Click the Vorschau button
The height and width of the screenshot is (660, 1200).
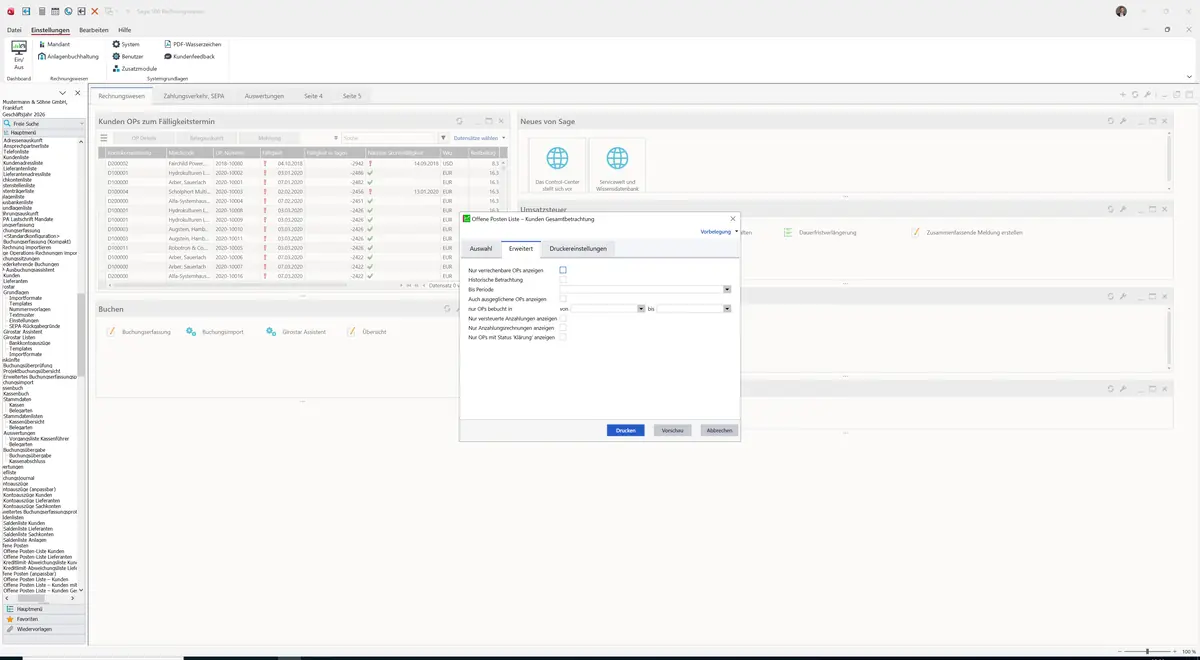point(673,430)
